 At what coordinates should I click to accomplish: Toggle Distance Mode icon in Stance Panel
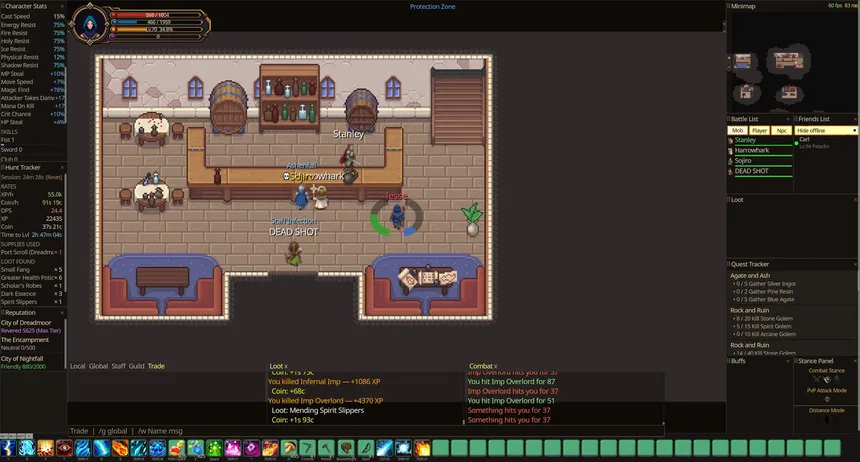pos(827,420)
